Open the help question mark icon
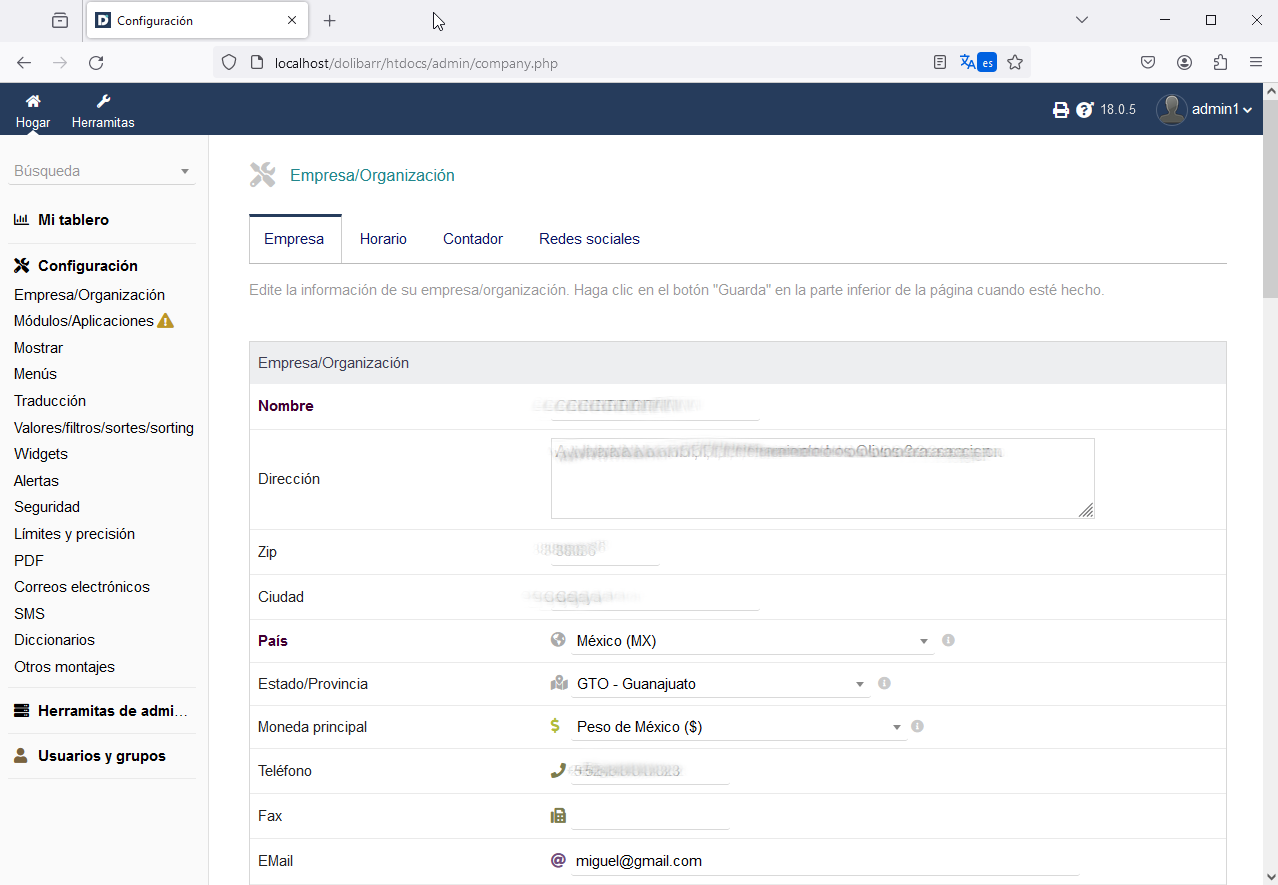The height and width of the screenshot is (885, 1278). 1085,110
